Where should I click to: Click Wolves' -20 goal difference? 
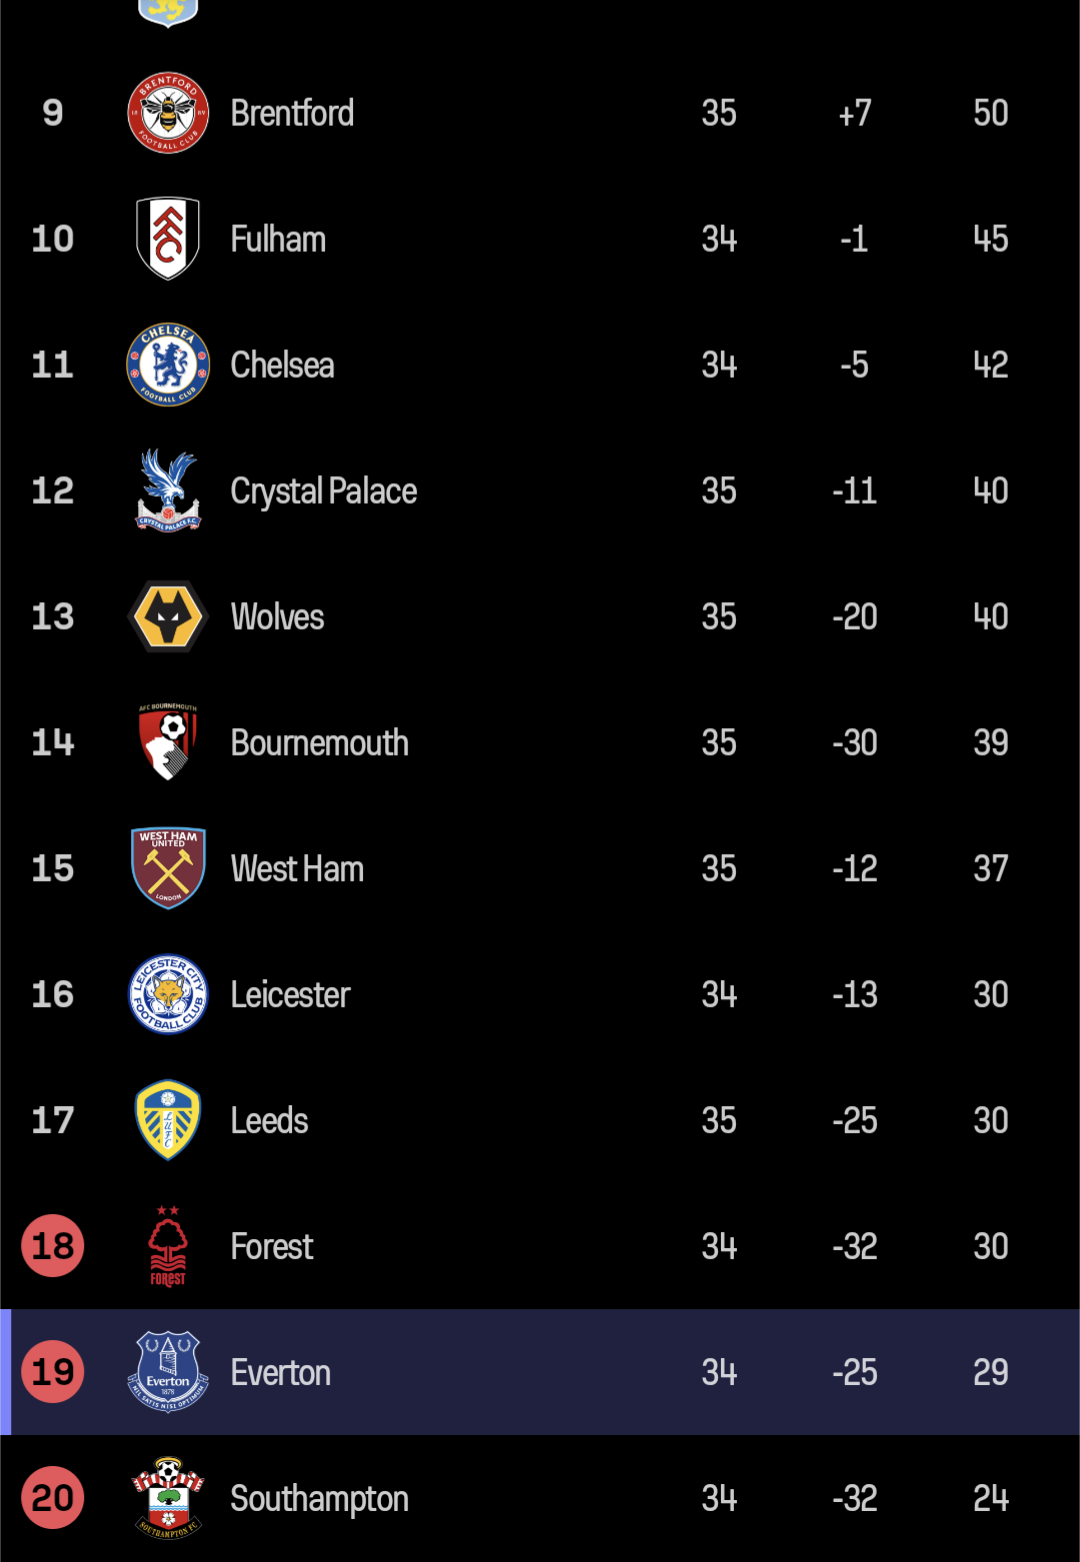[x=855, y=617]
